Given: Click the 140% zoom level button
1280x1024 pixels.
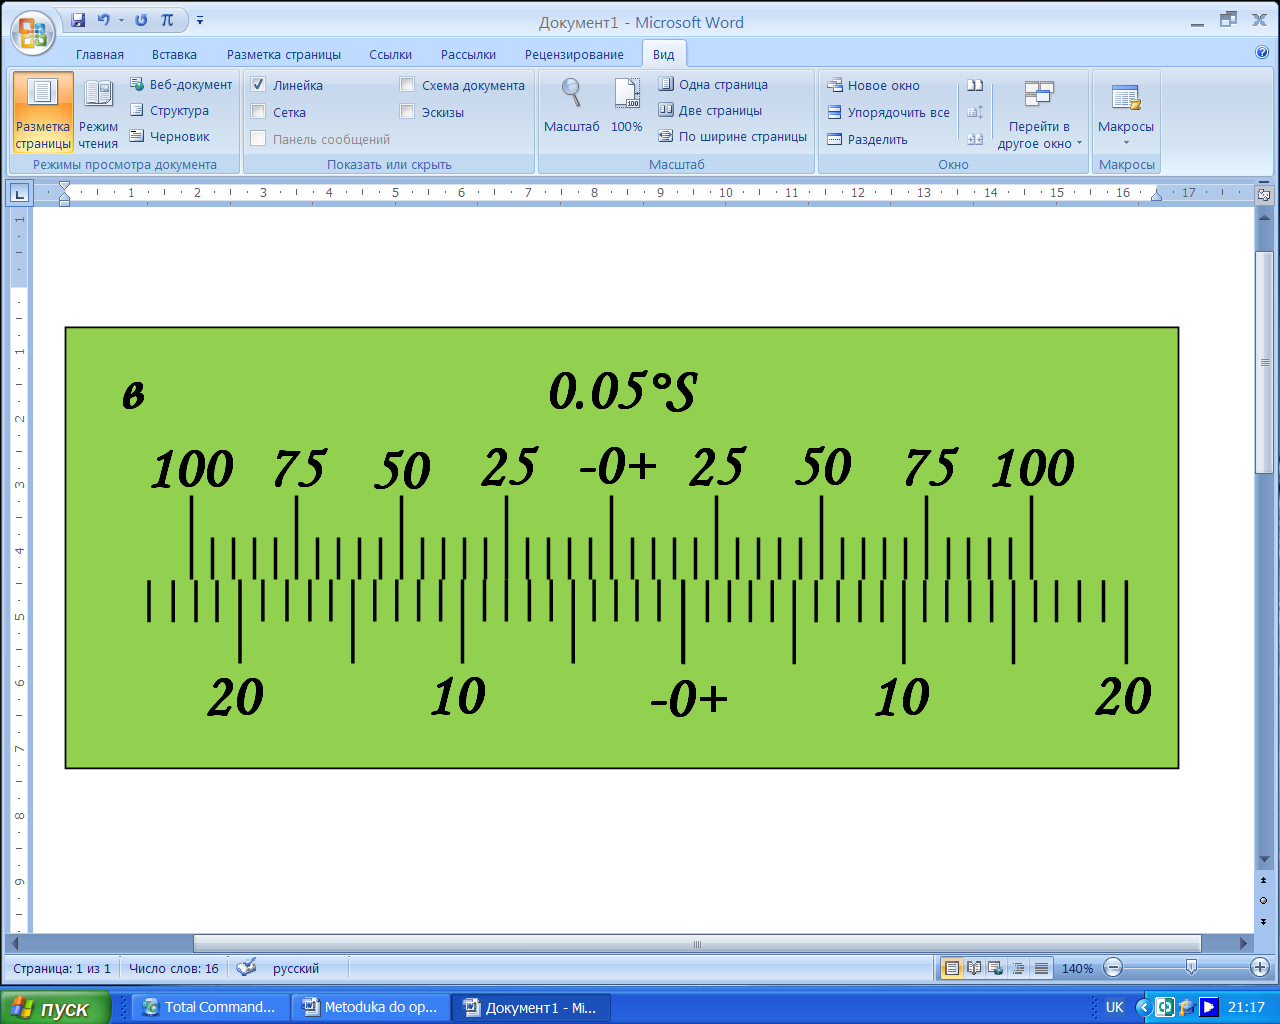Looking at the screenshot, I should [x=1077, y=968].
